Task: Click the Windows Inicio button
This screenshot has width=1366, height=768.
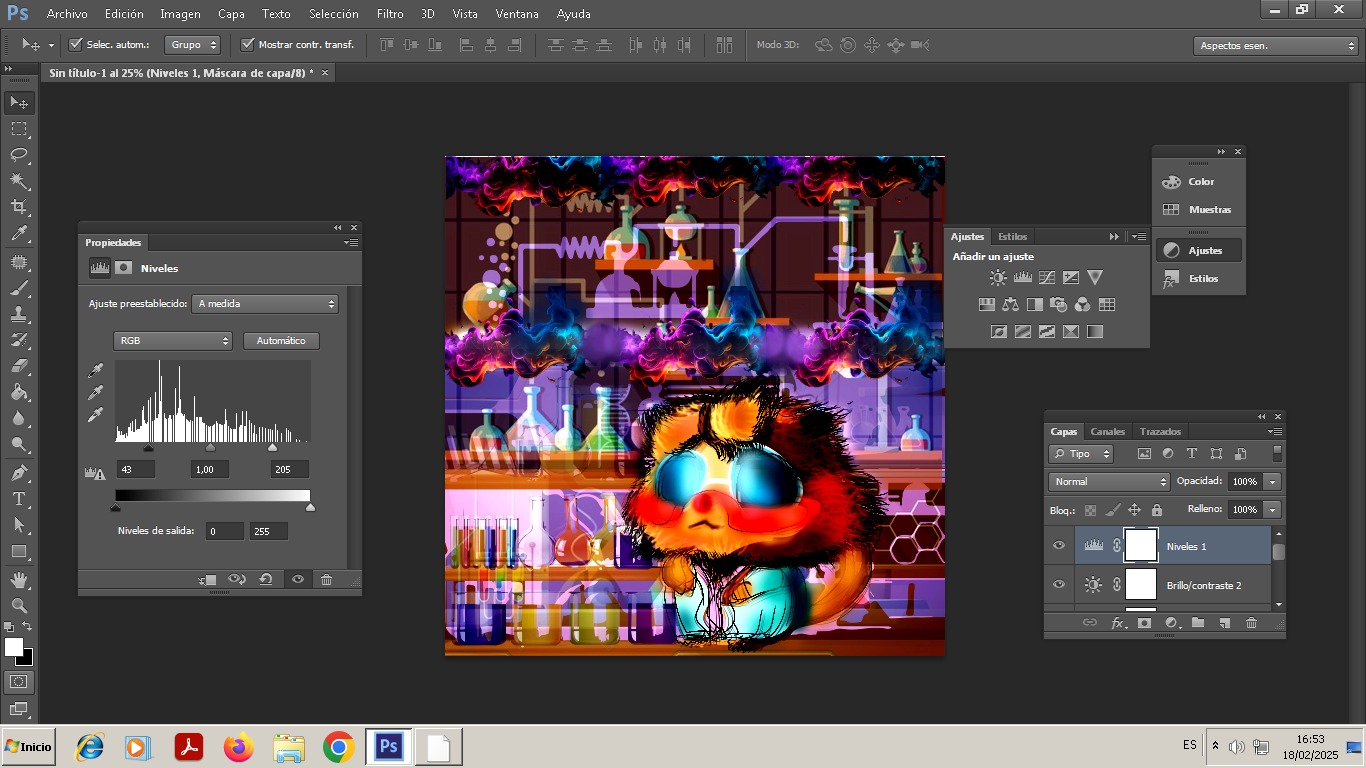Action: point(28,747)
